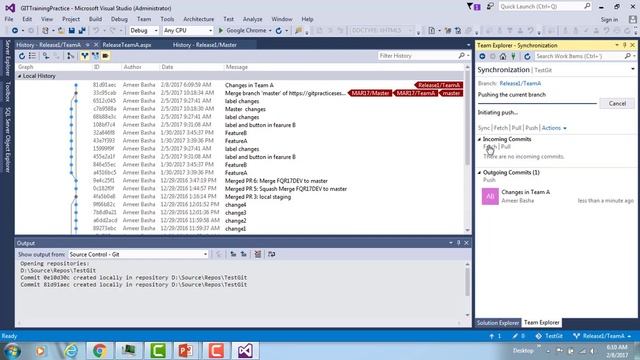This screenshot has height=360, width=640.
Task: Open Team Explorer Home page
Action: (503, 56)
